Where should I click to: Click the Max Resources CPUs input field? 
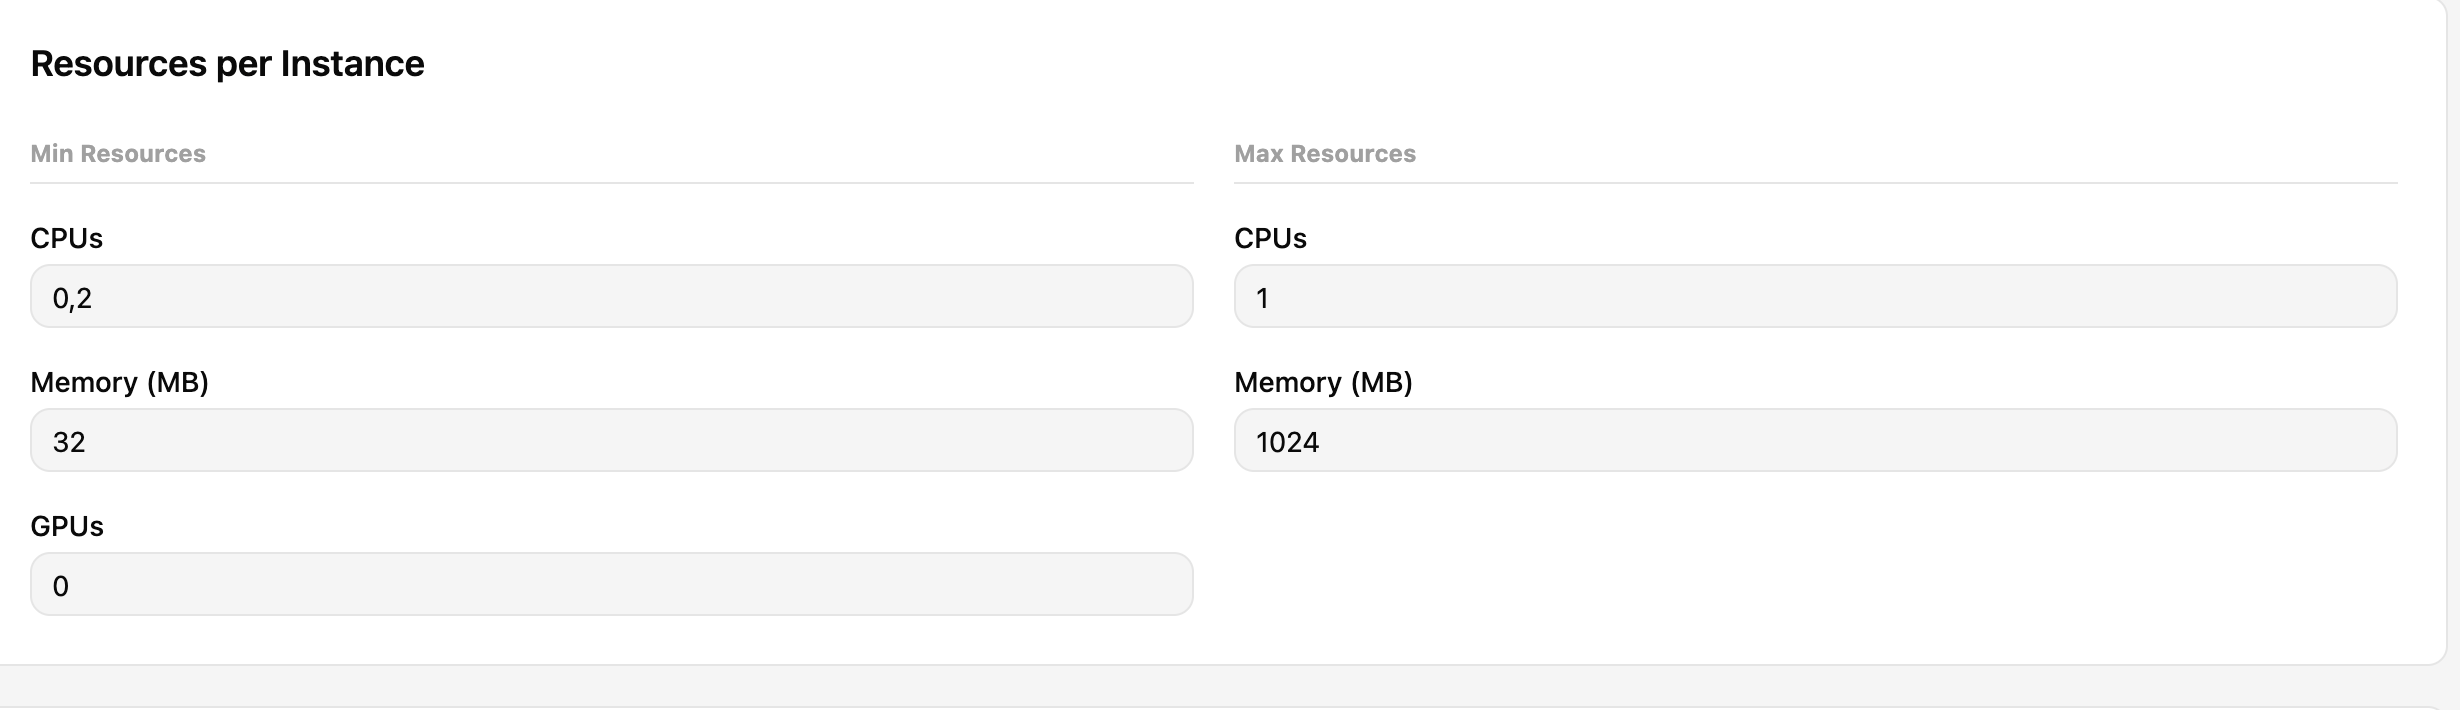click(1815, 296)
